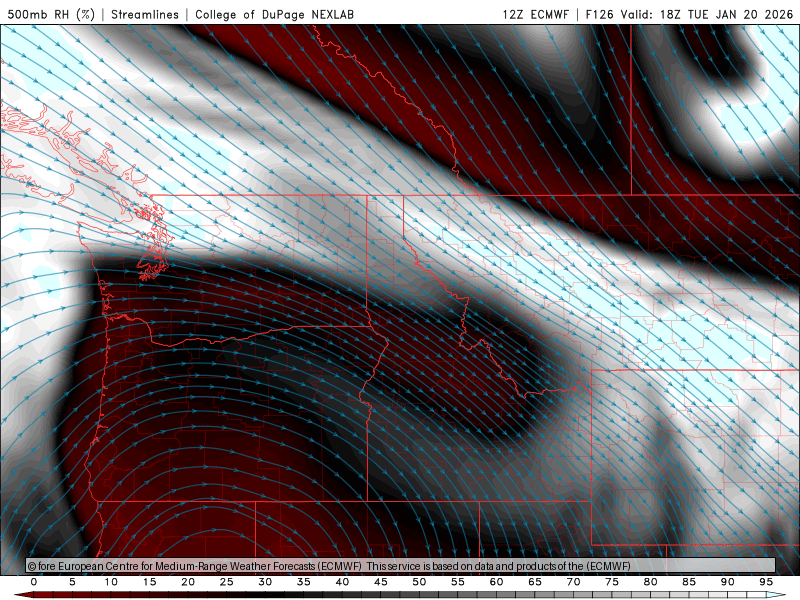Screen dimensions: 800x600
Task: Click the "65" value on color scale
Action: [x=535, y=582]
